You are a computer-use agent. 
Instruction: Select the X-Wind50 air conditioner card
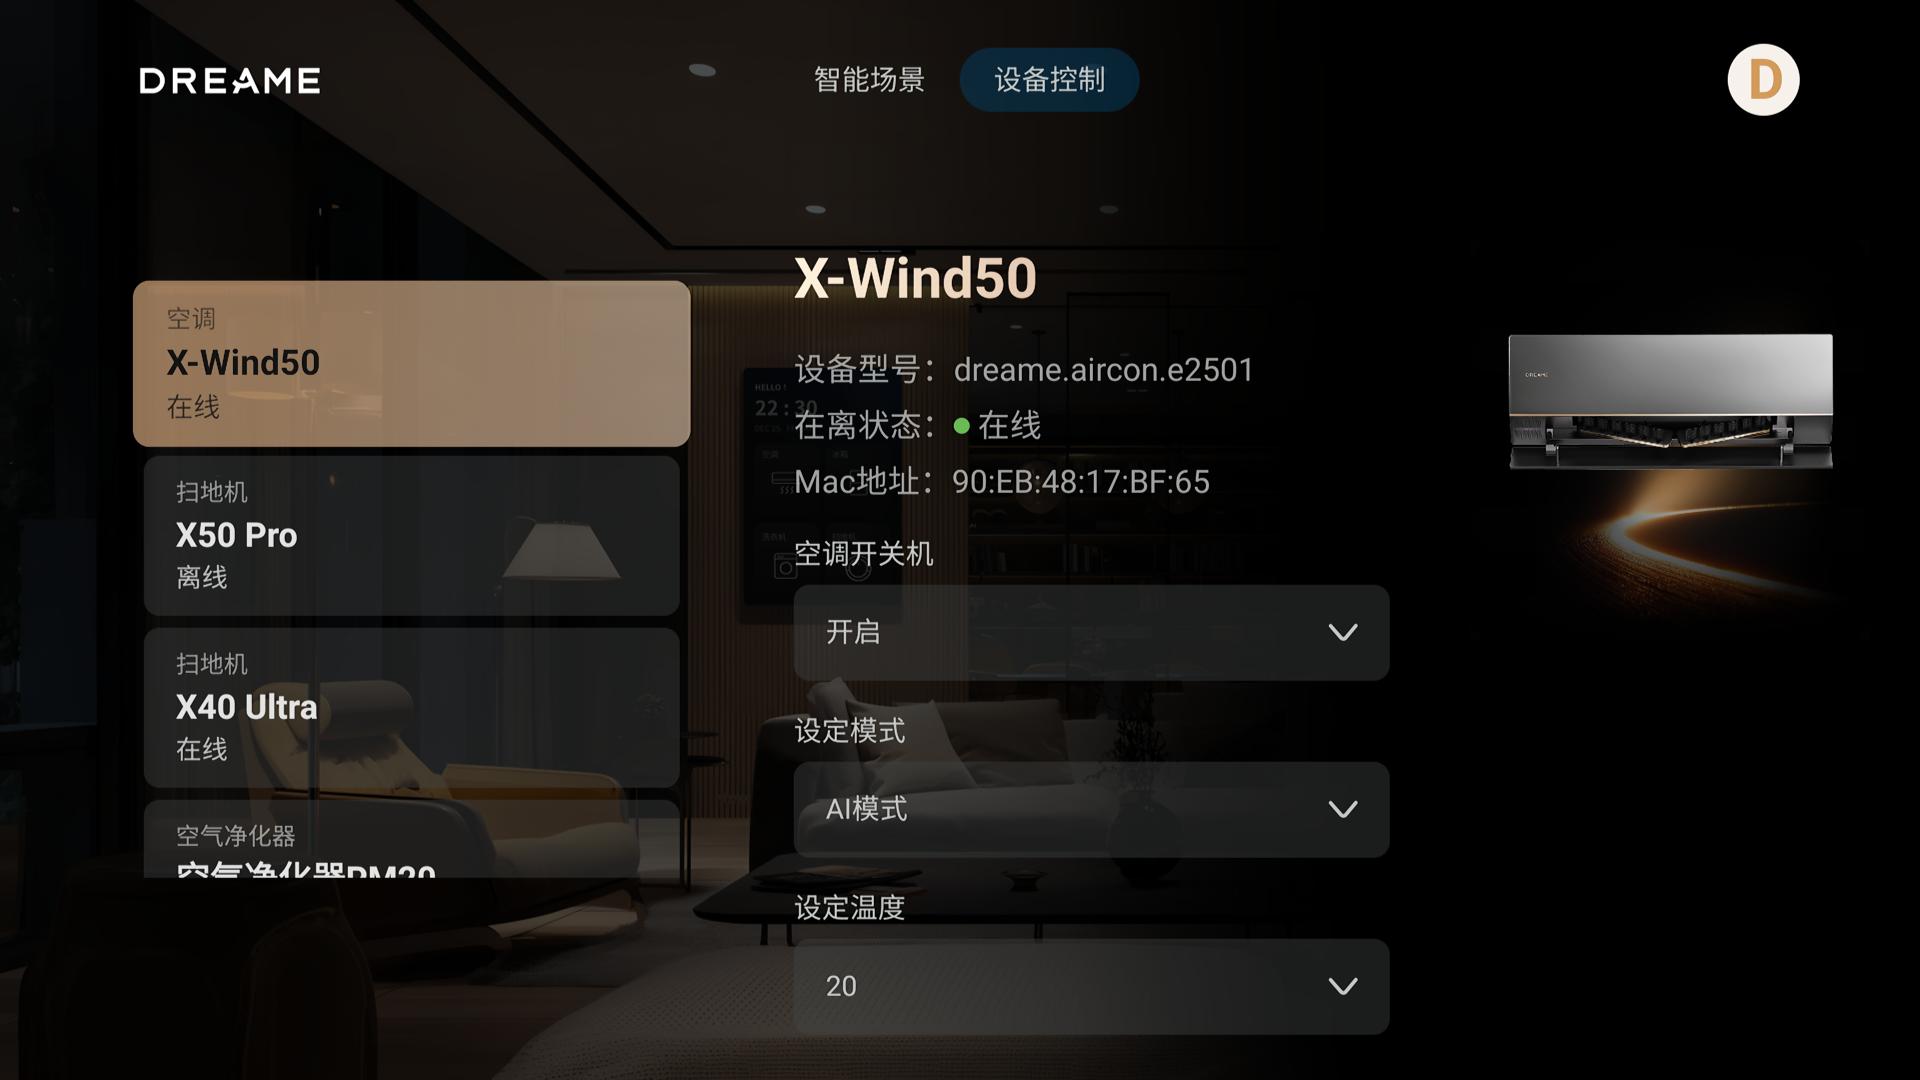point(412,364)
